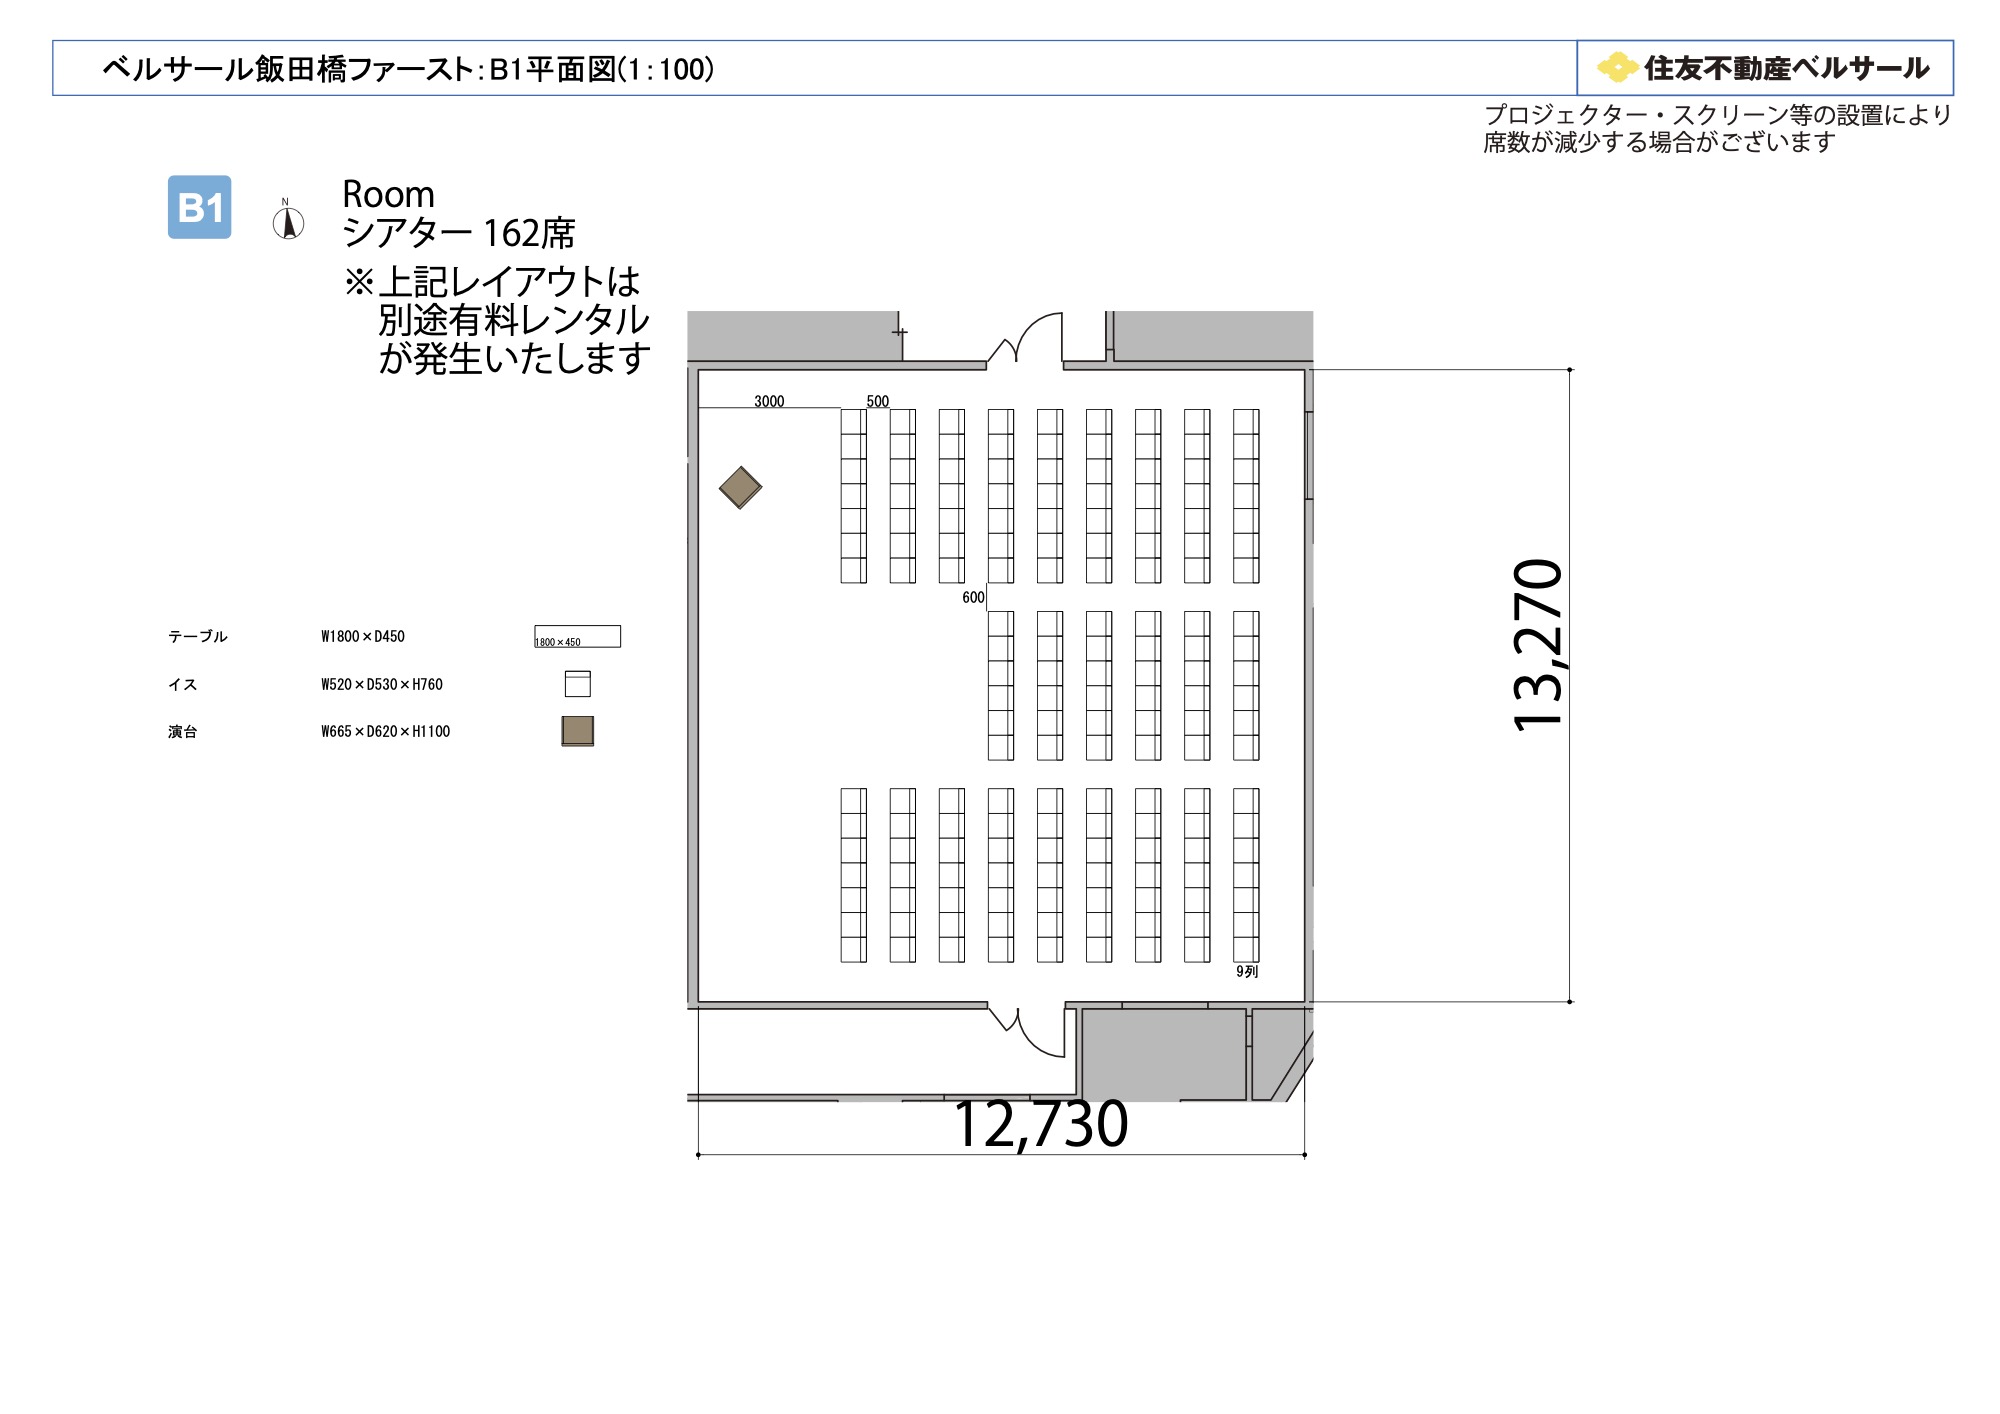The height and width of the screenshot is (1414, 2000).
Task: Click the chair legend symbol
Action: point(578,684)
